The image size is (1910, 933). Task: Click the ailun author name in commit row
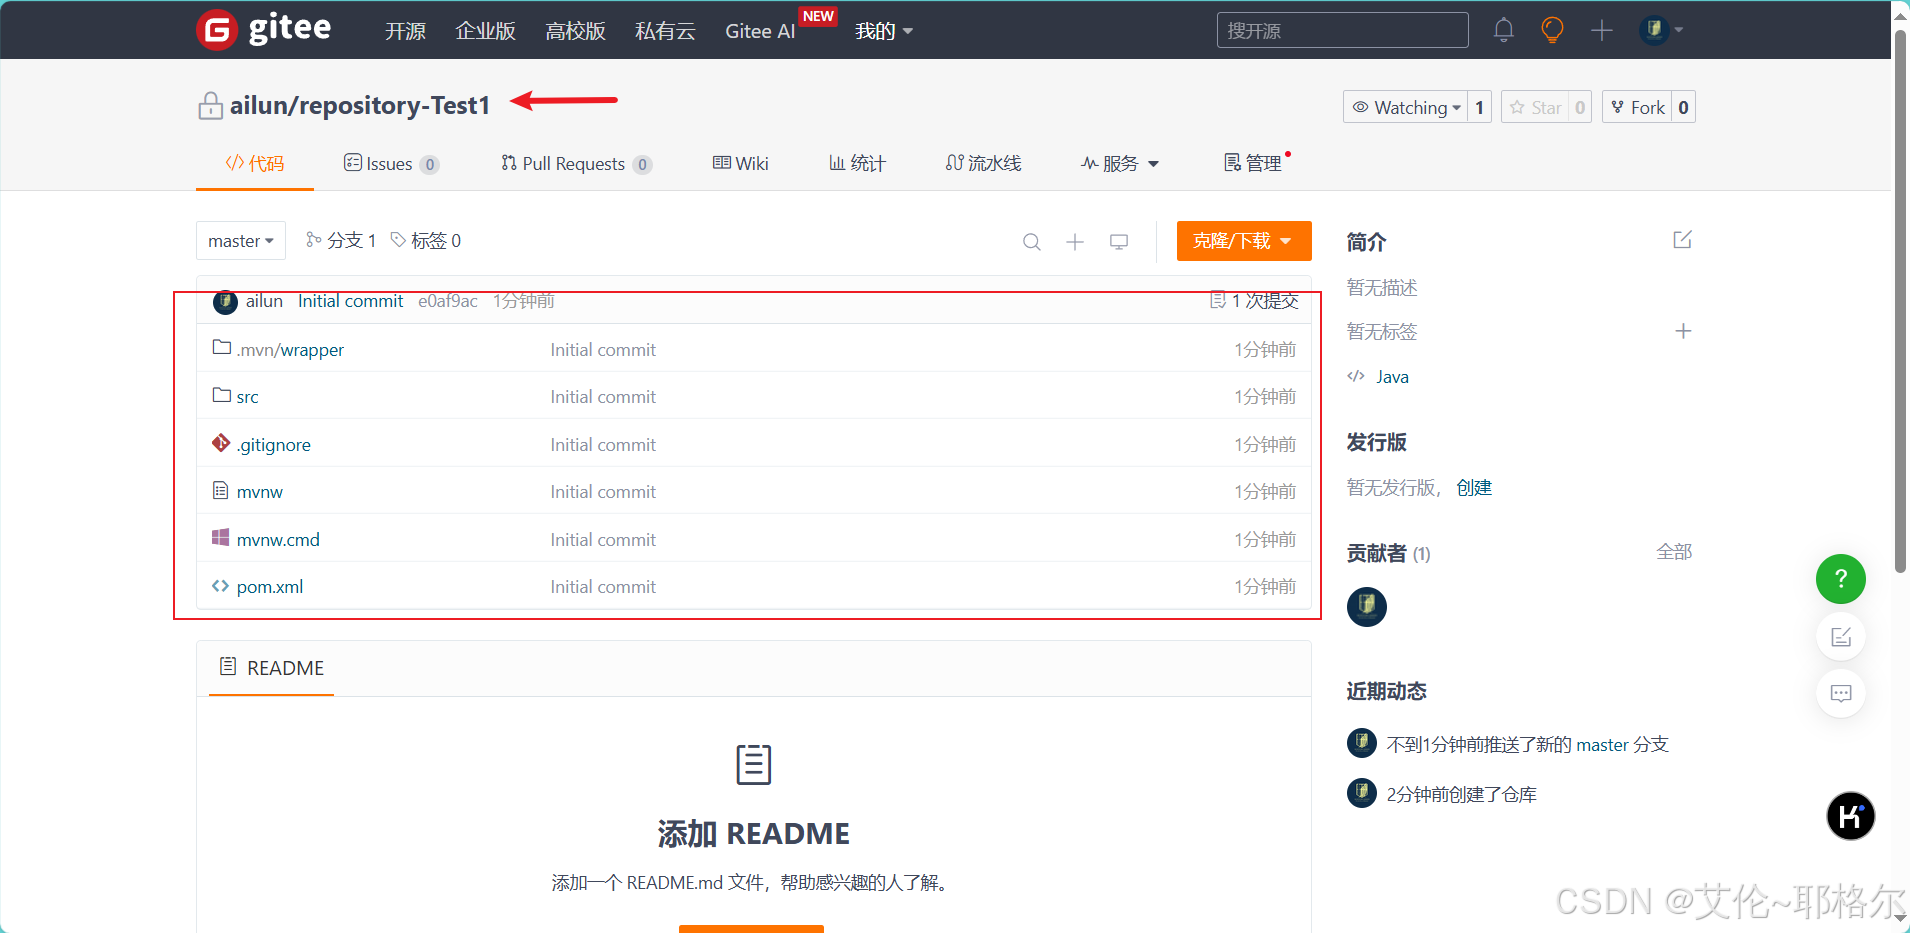click(264, 301)
